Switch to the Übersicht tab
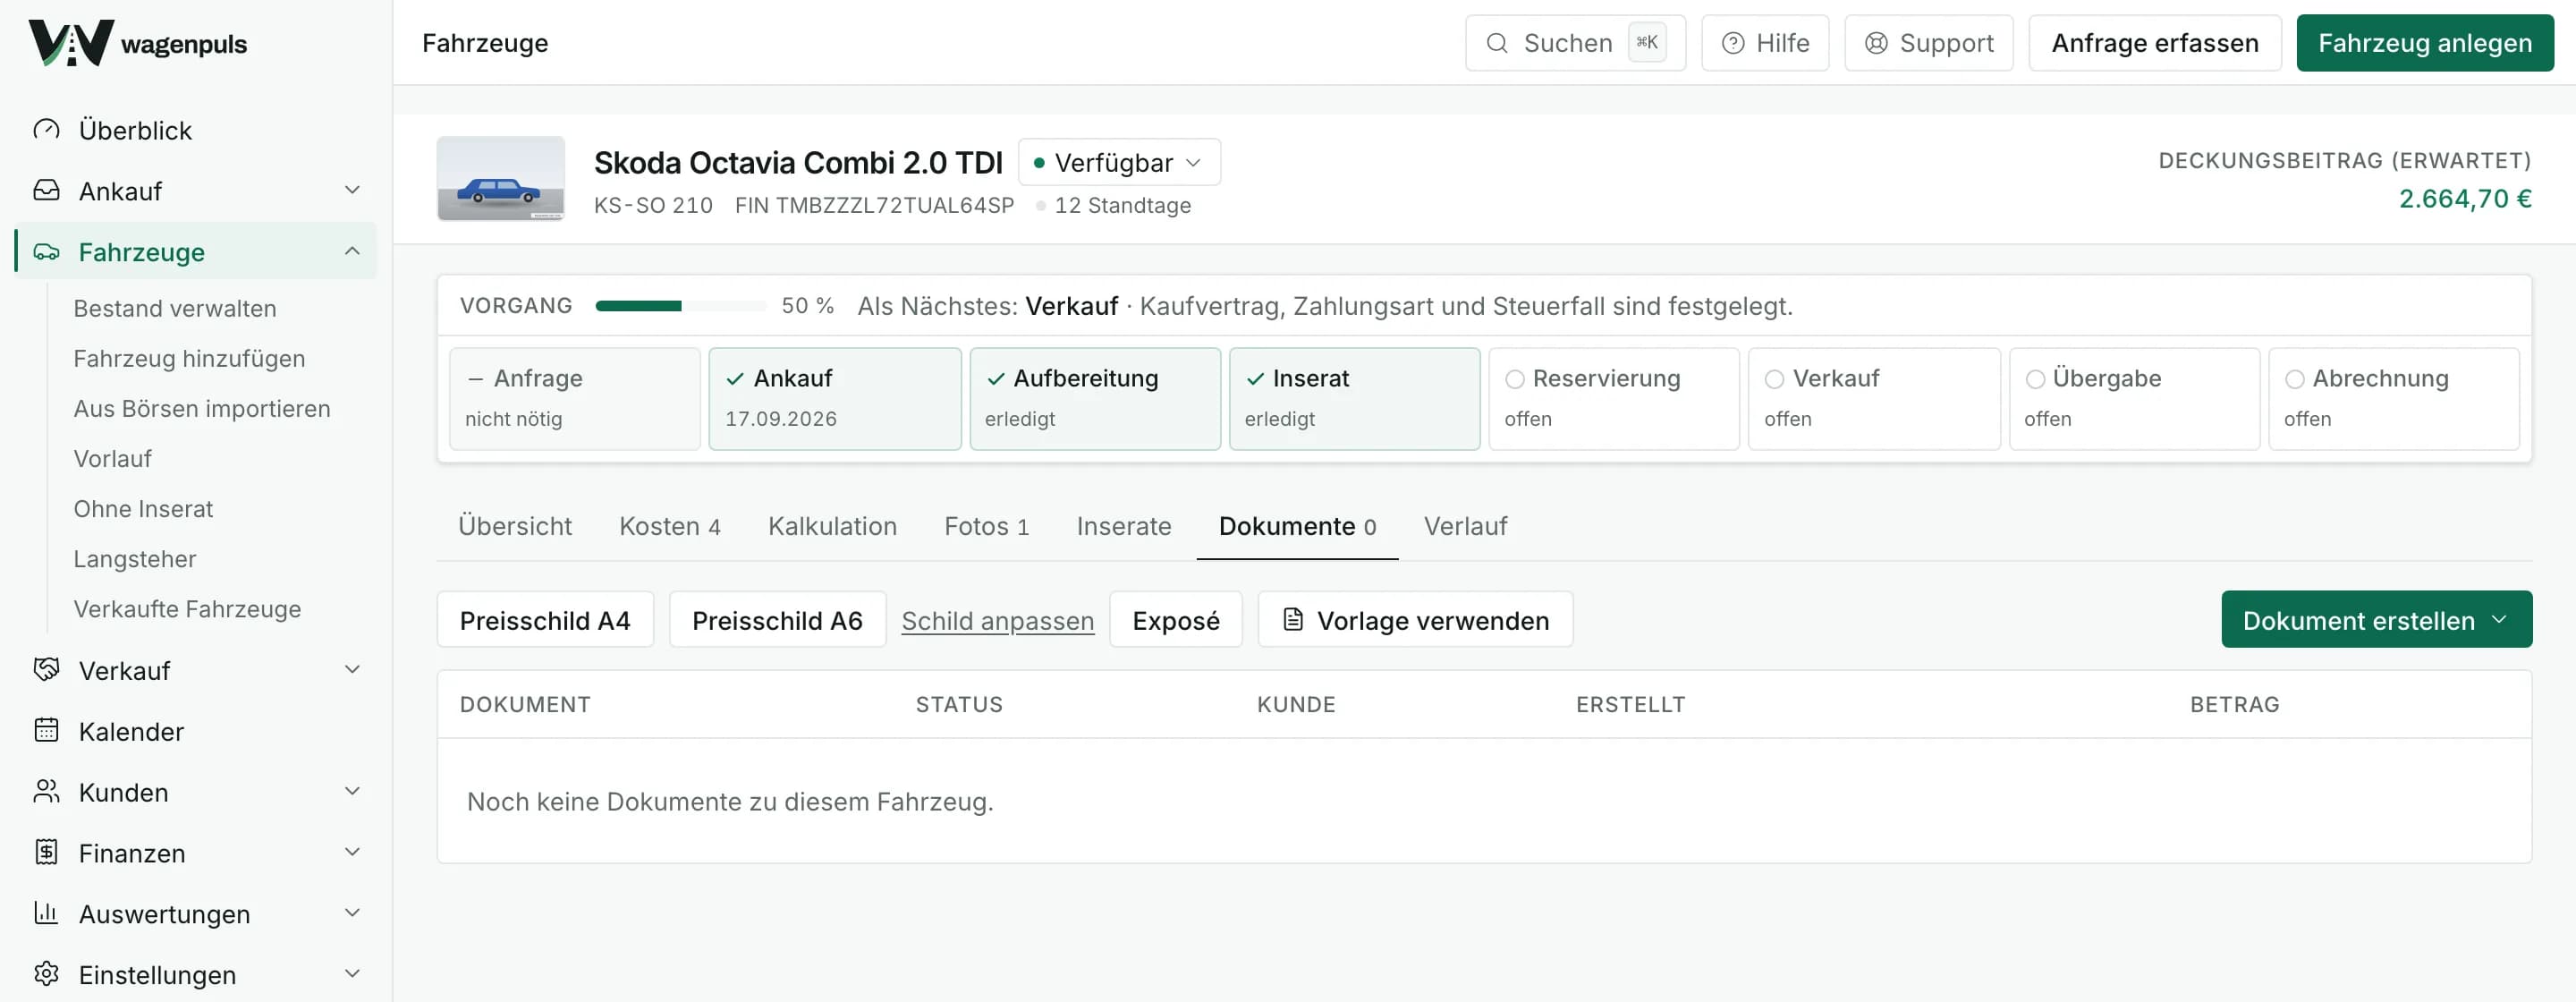Image resolution: width=2576 pixels, height=1002 pixels. pos(515,526)
